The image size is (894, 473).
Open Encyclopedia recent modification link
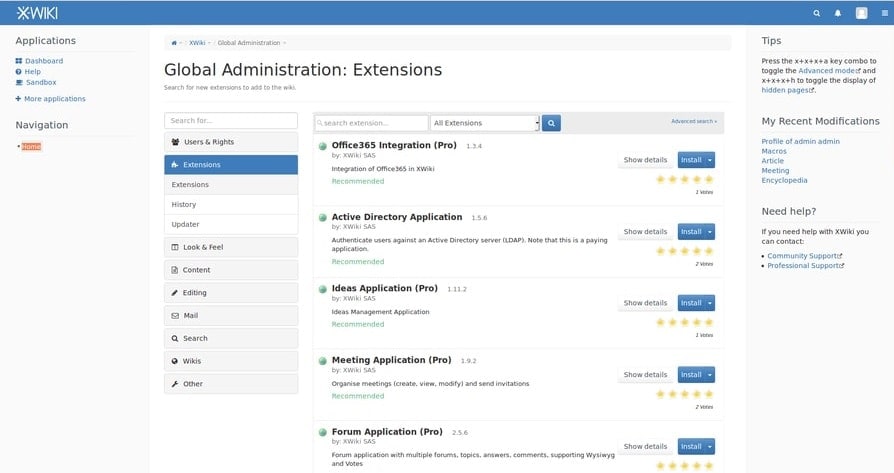pos(785,180)
